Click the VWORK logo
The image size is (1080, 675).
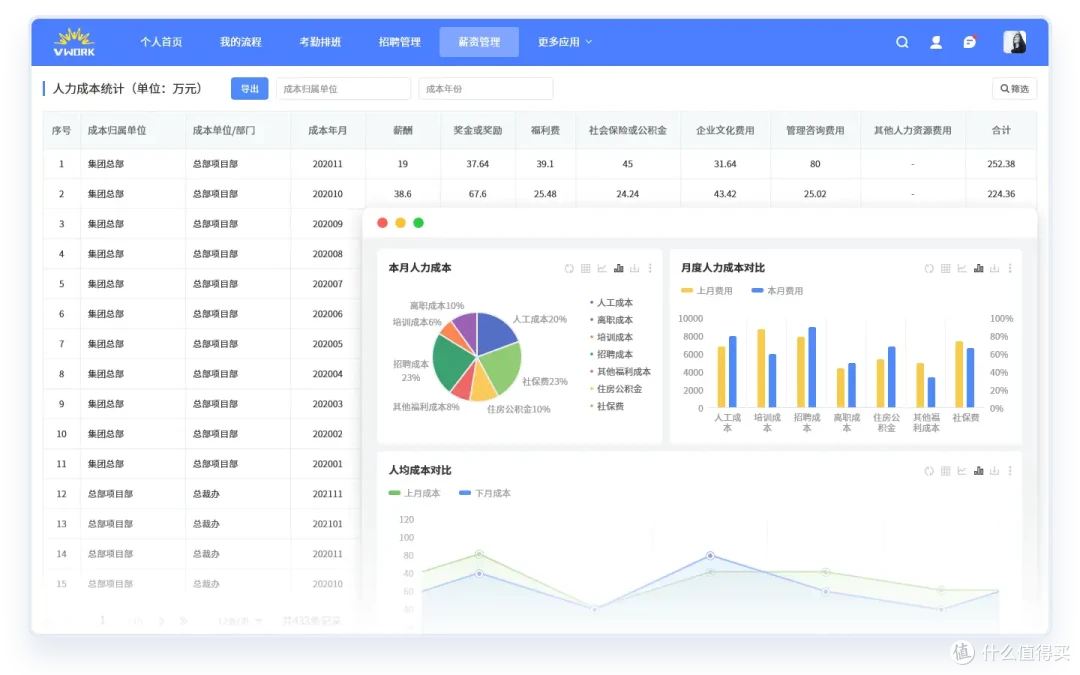click(74, 42)
